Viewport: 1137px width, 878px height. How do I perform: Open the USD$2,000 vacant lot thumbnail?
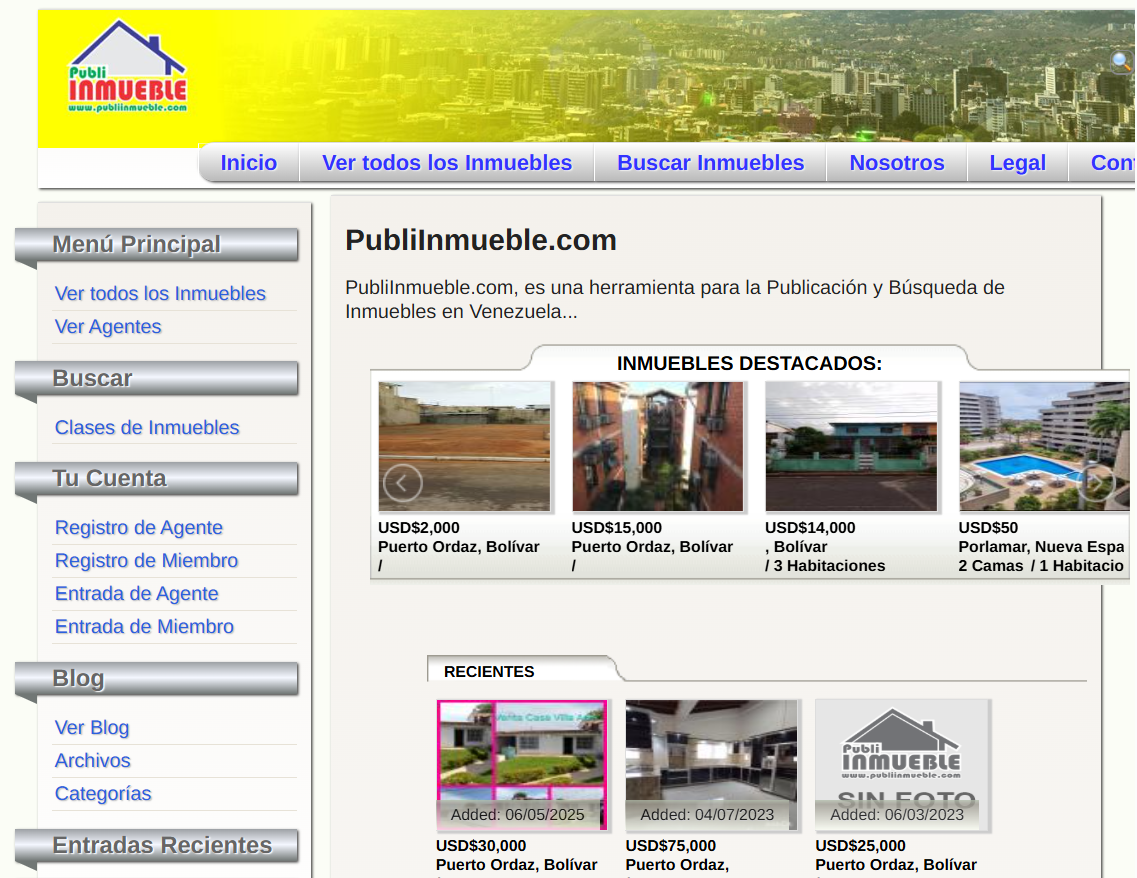464,446
